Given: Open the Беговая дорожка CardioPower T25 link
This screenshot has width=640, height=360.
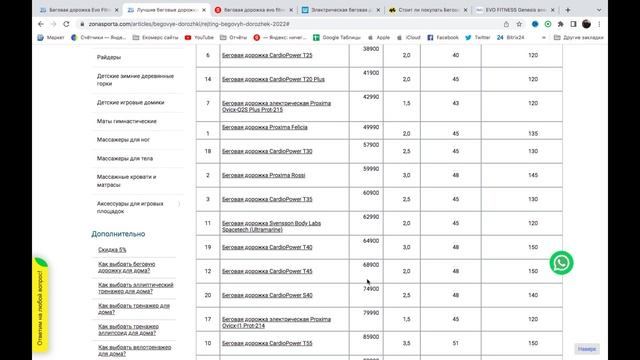Looking at the screenshot, I should 267,55.
